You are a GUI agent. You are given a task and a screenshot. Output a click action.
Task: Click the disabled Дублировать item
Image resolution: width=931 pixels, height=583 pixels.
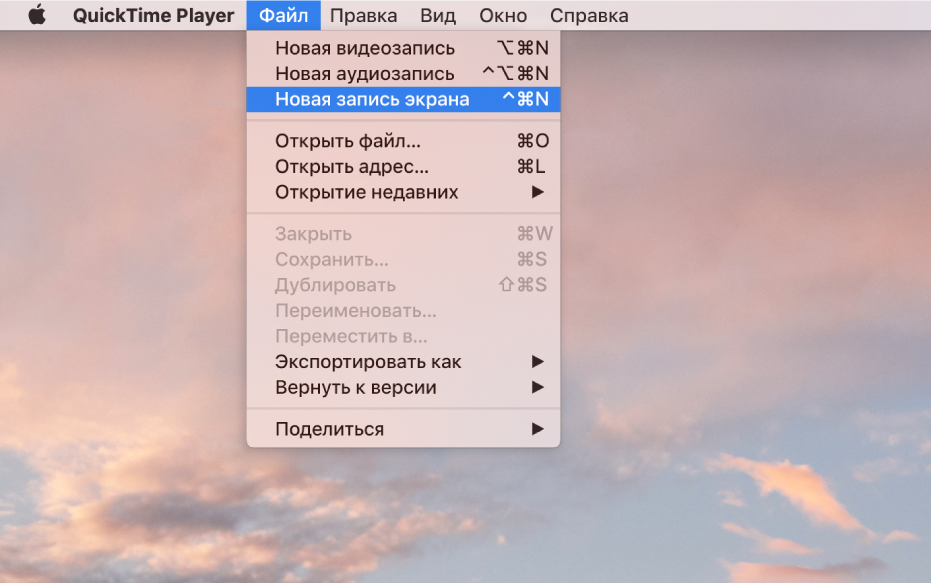pyautogui.click(x=403, y=286)
